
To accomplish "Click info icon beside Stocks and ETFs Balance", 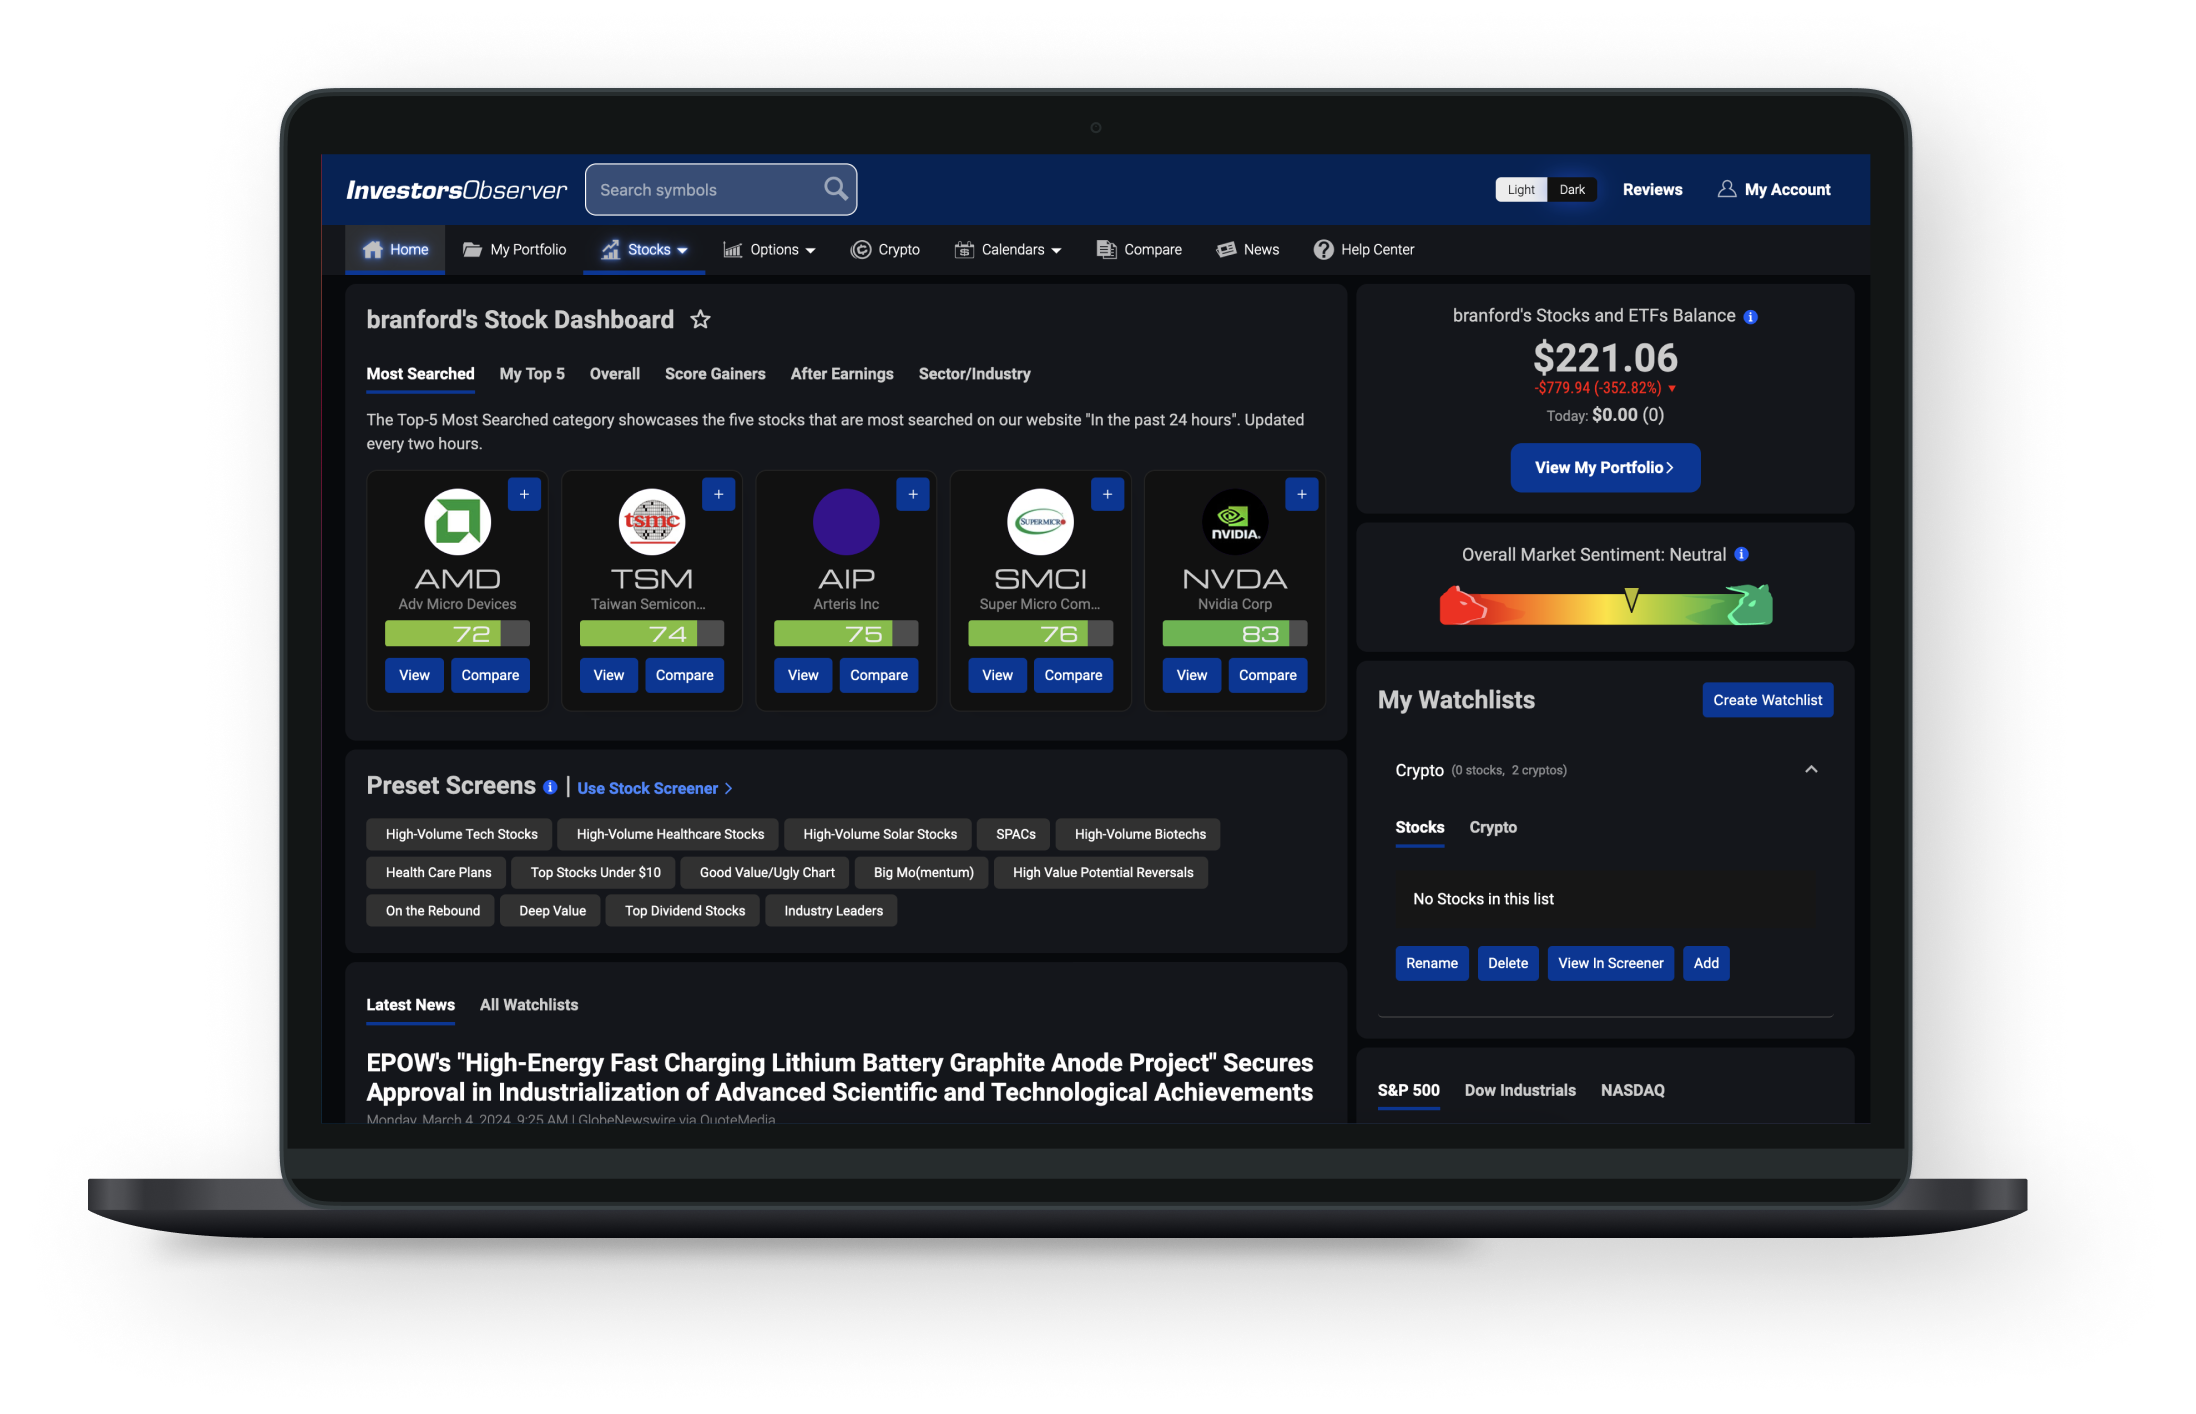I will [1750, 317].
